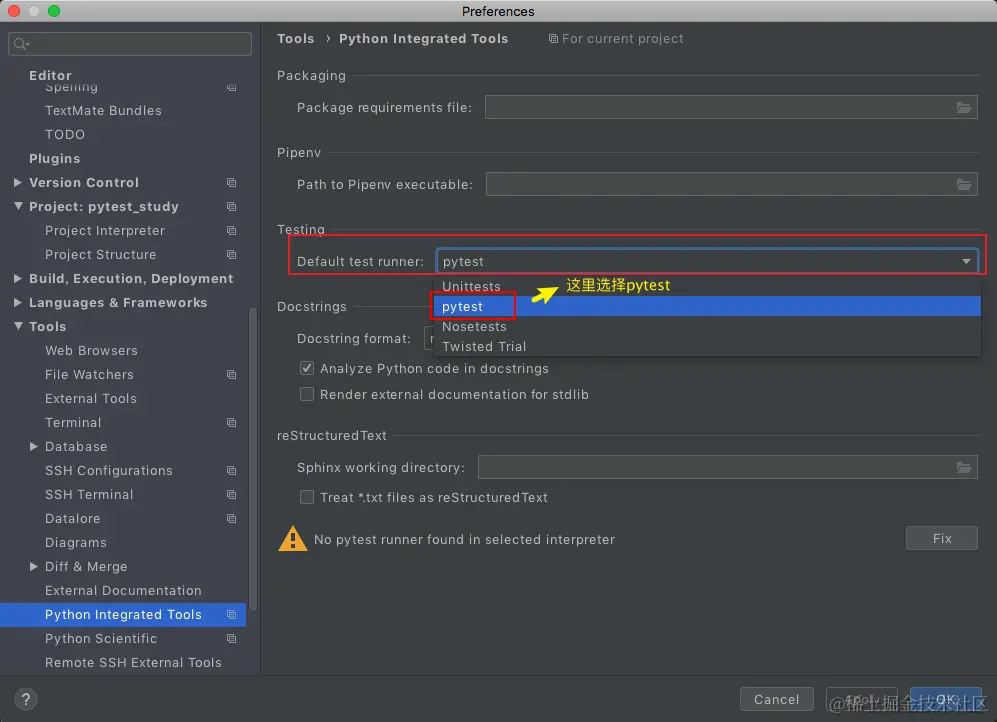Image resolution: width=997 pixels, height=722 pixels.
Task: Choose Twisted Trial in the test runner list
Action: (707, 346)
